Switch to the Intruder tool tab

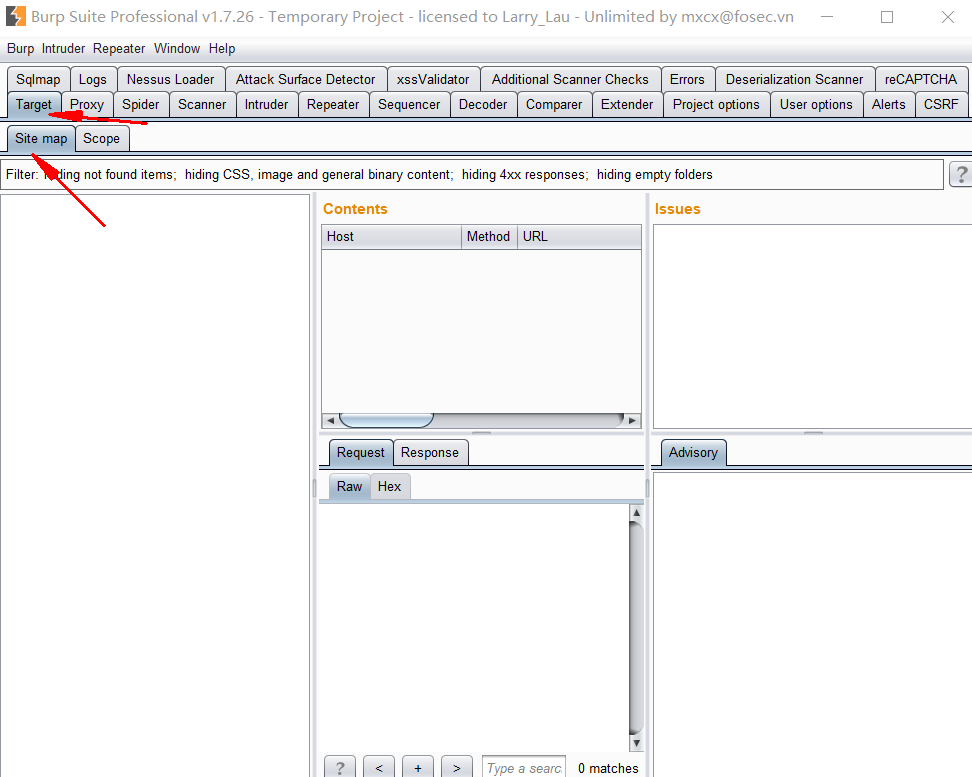pos(267,104)
